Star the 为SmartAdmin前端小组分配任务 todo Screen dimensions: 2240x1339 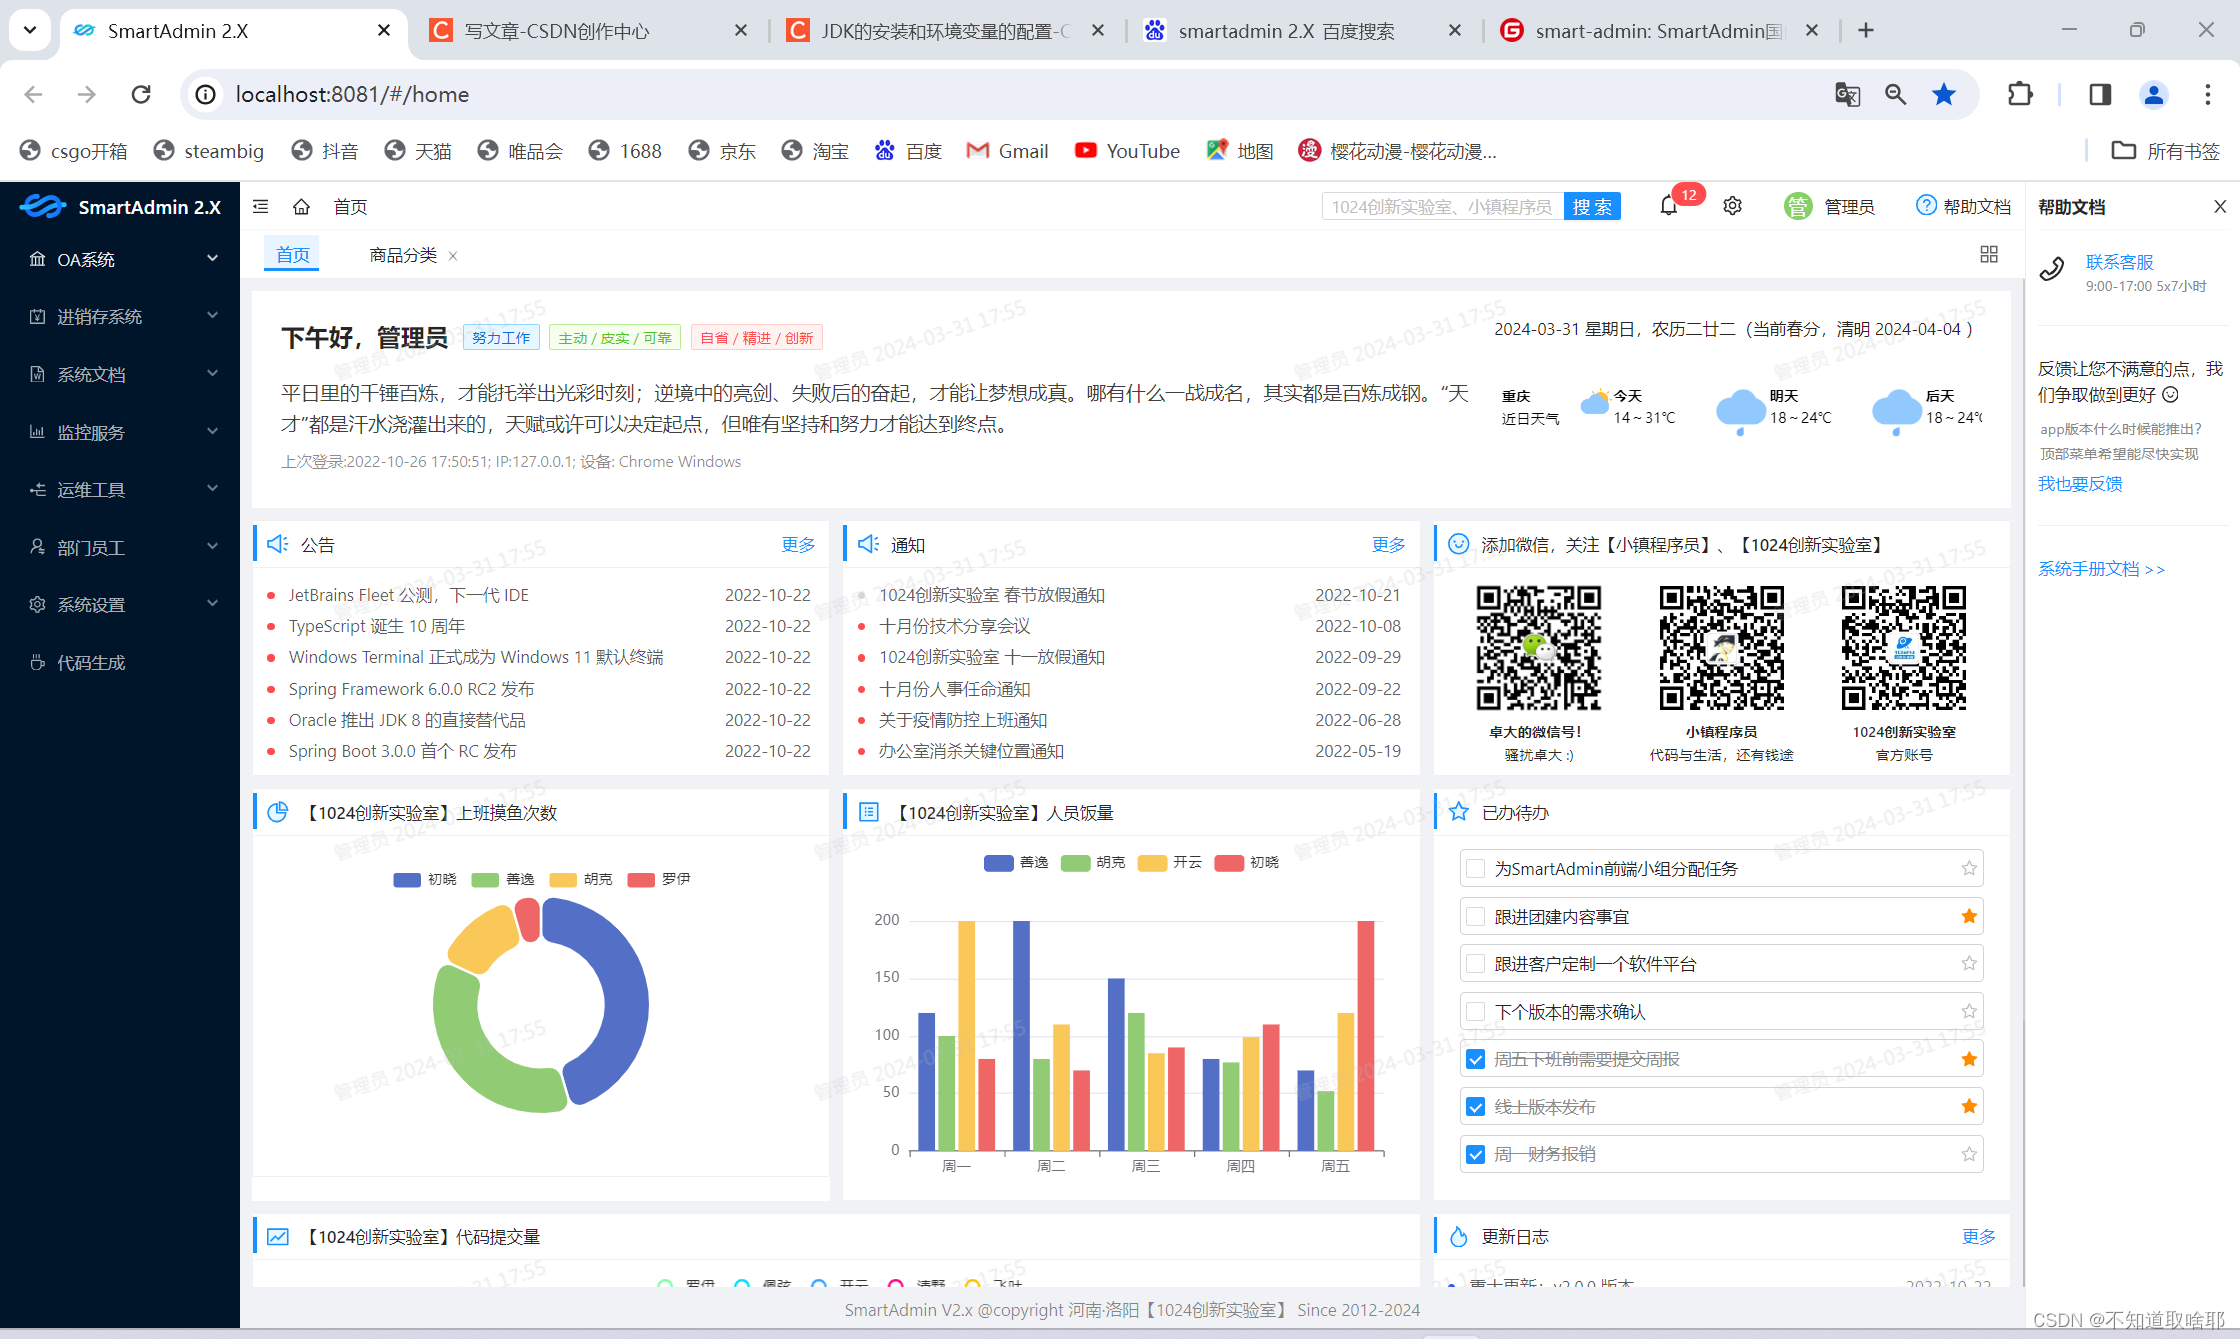point(1969,868)
